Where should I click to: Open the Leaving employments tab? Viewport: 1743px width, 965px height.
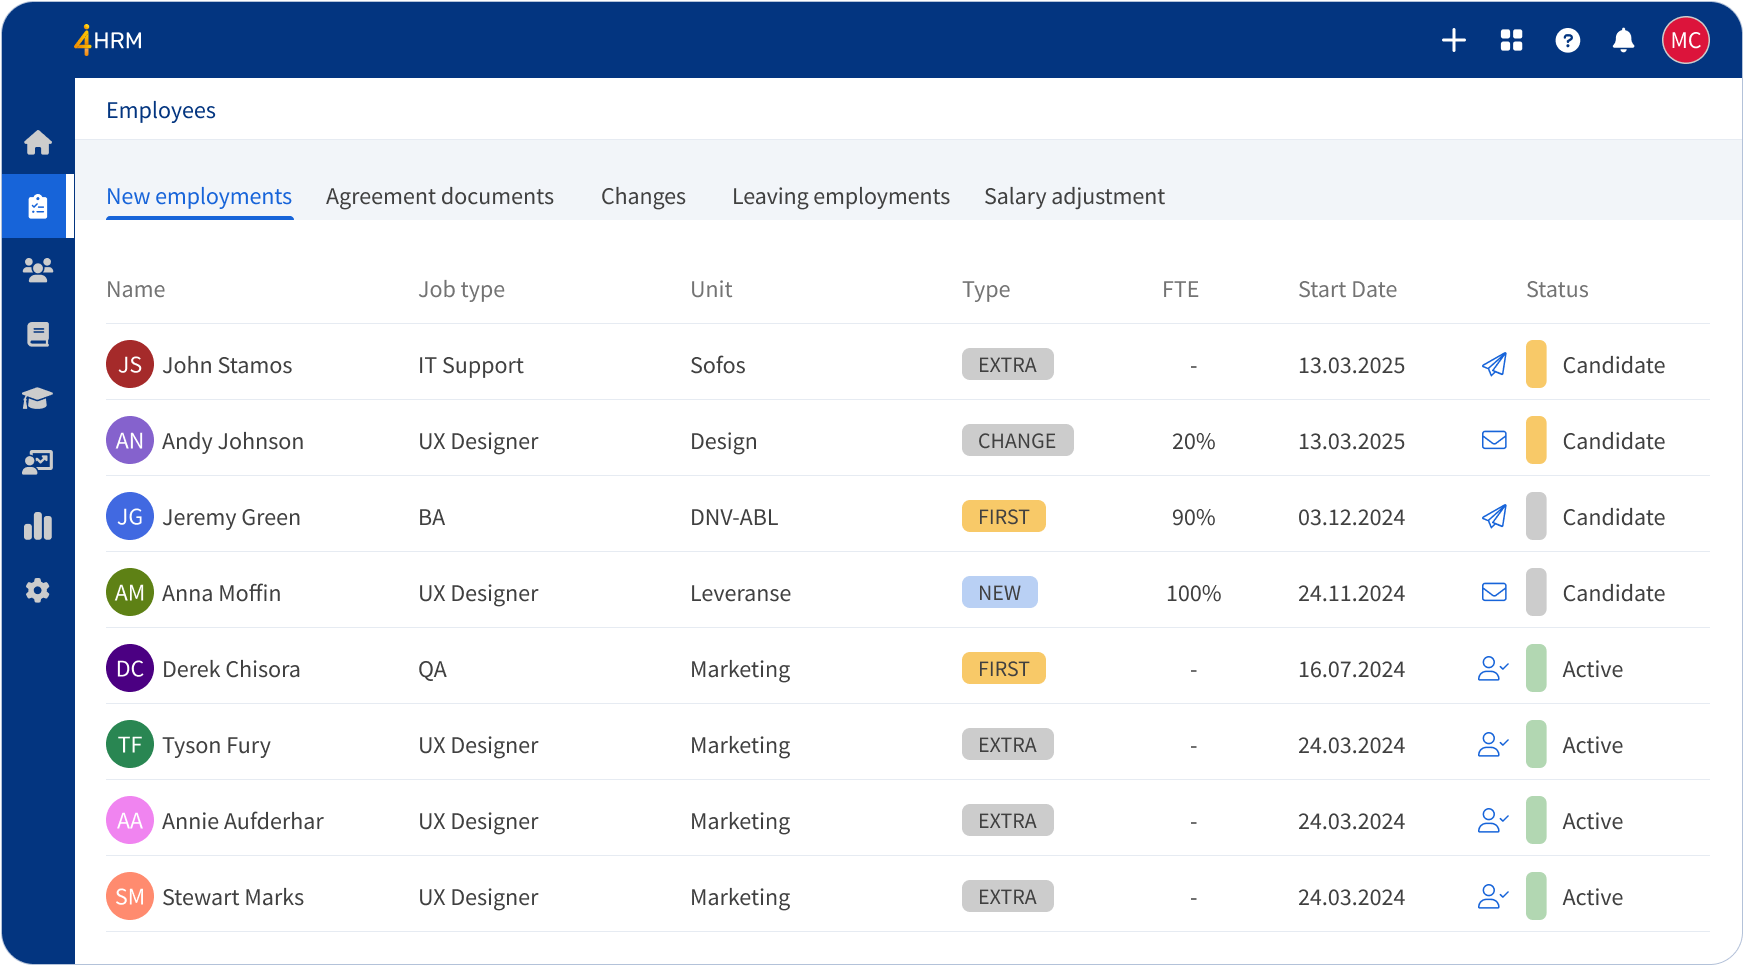pos(840,196)
